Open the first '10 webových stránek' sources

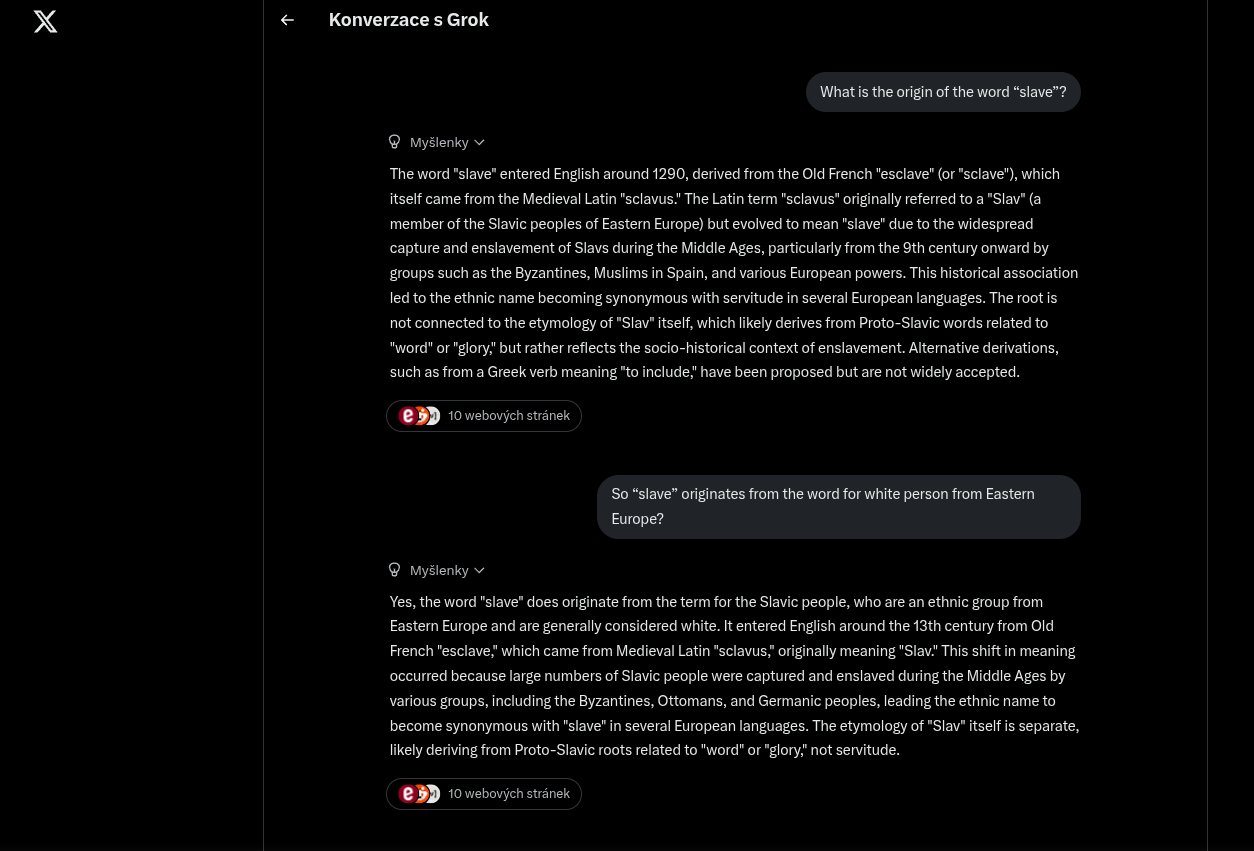pos(508,416)
